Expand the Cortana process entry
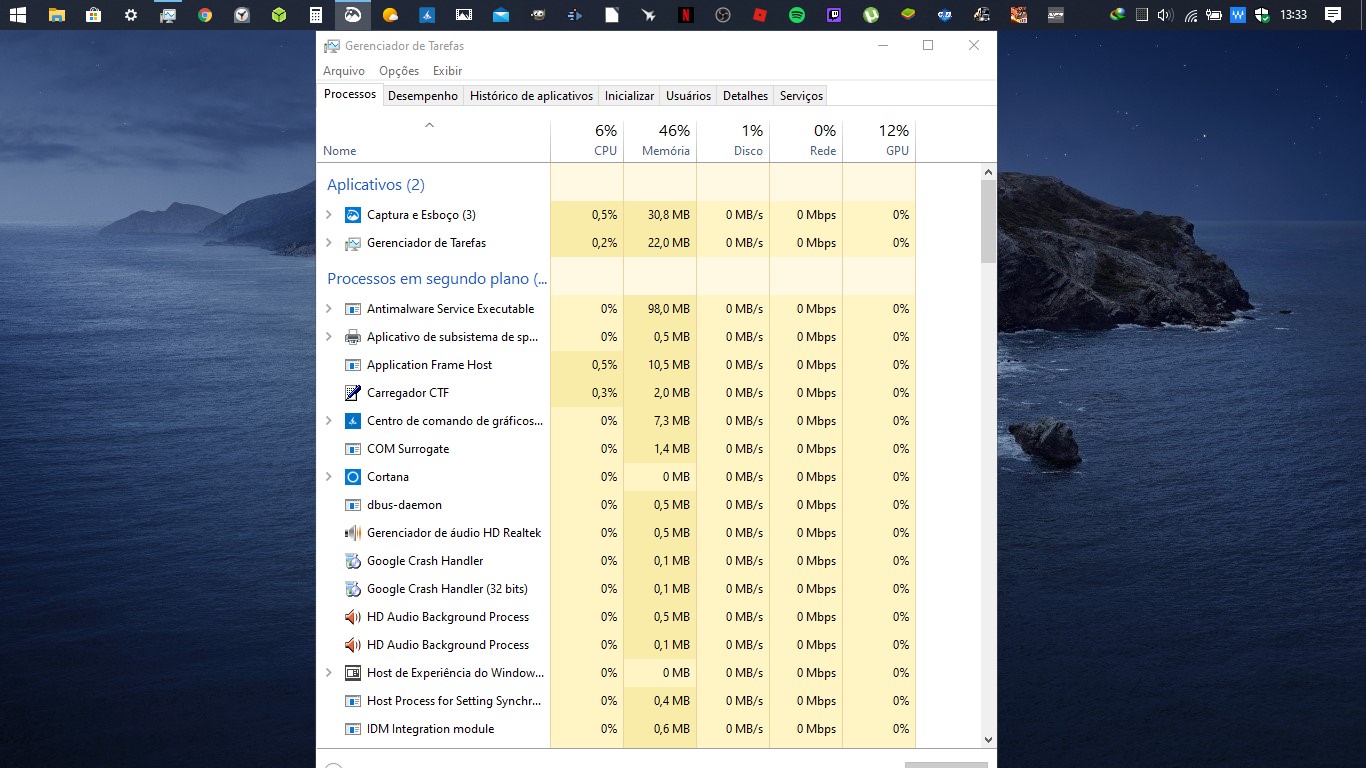This screenshot has height=768, width=1366. click(329, 477)
